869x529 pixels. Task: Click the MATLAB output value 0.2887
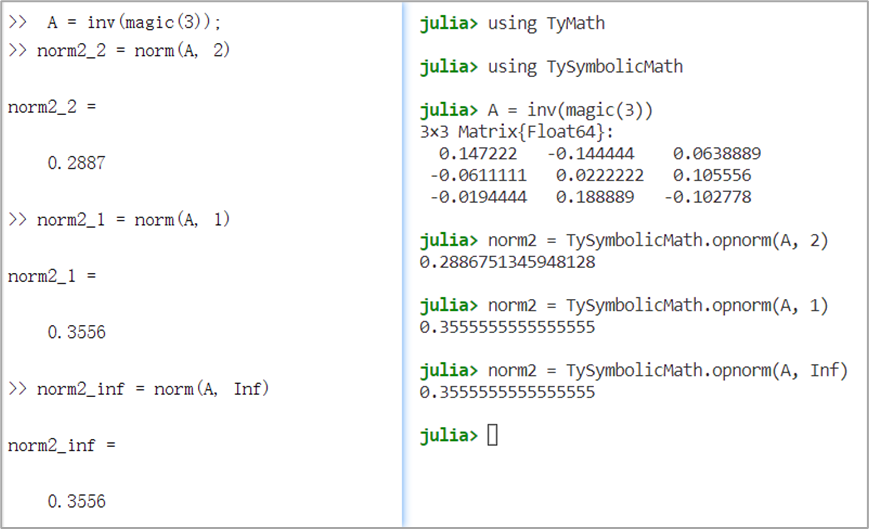[x=76, y=163]
